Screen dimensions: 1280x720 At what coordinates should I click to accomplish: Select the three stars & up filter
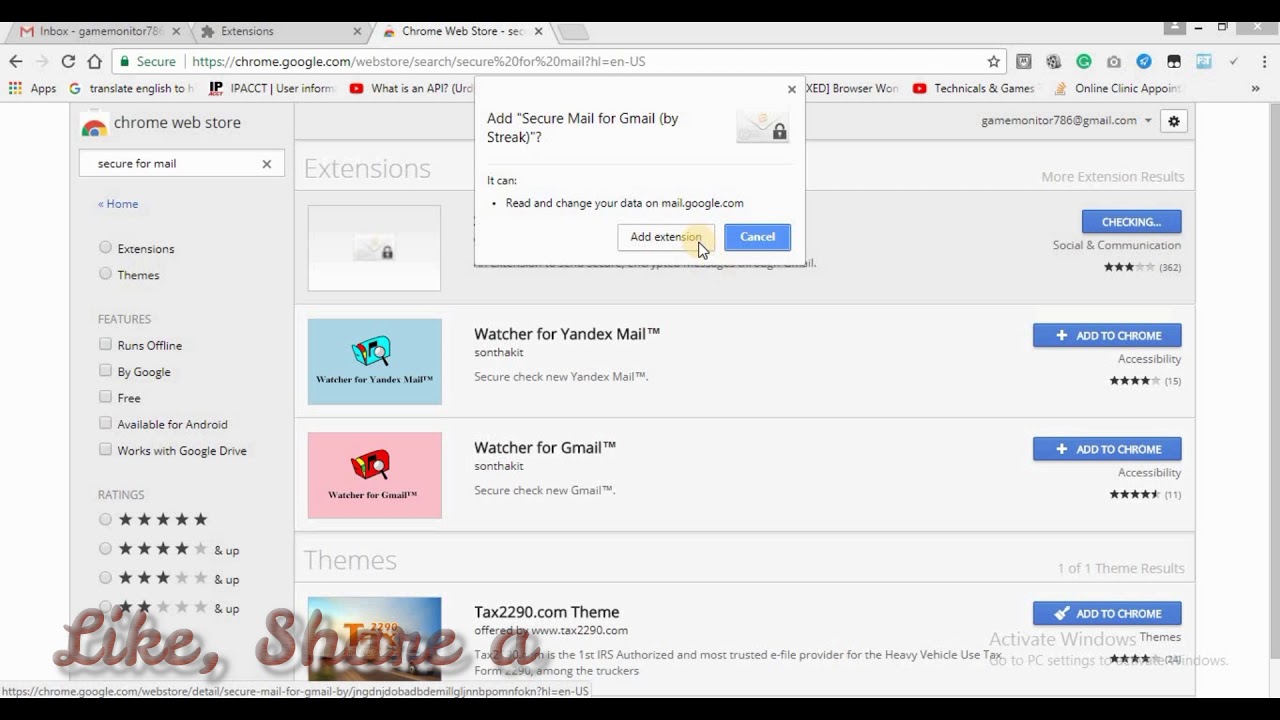tap(105, 577)
